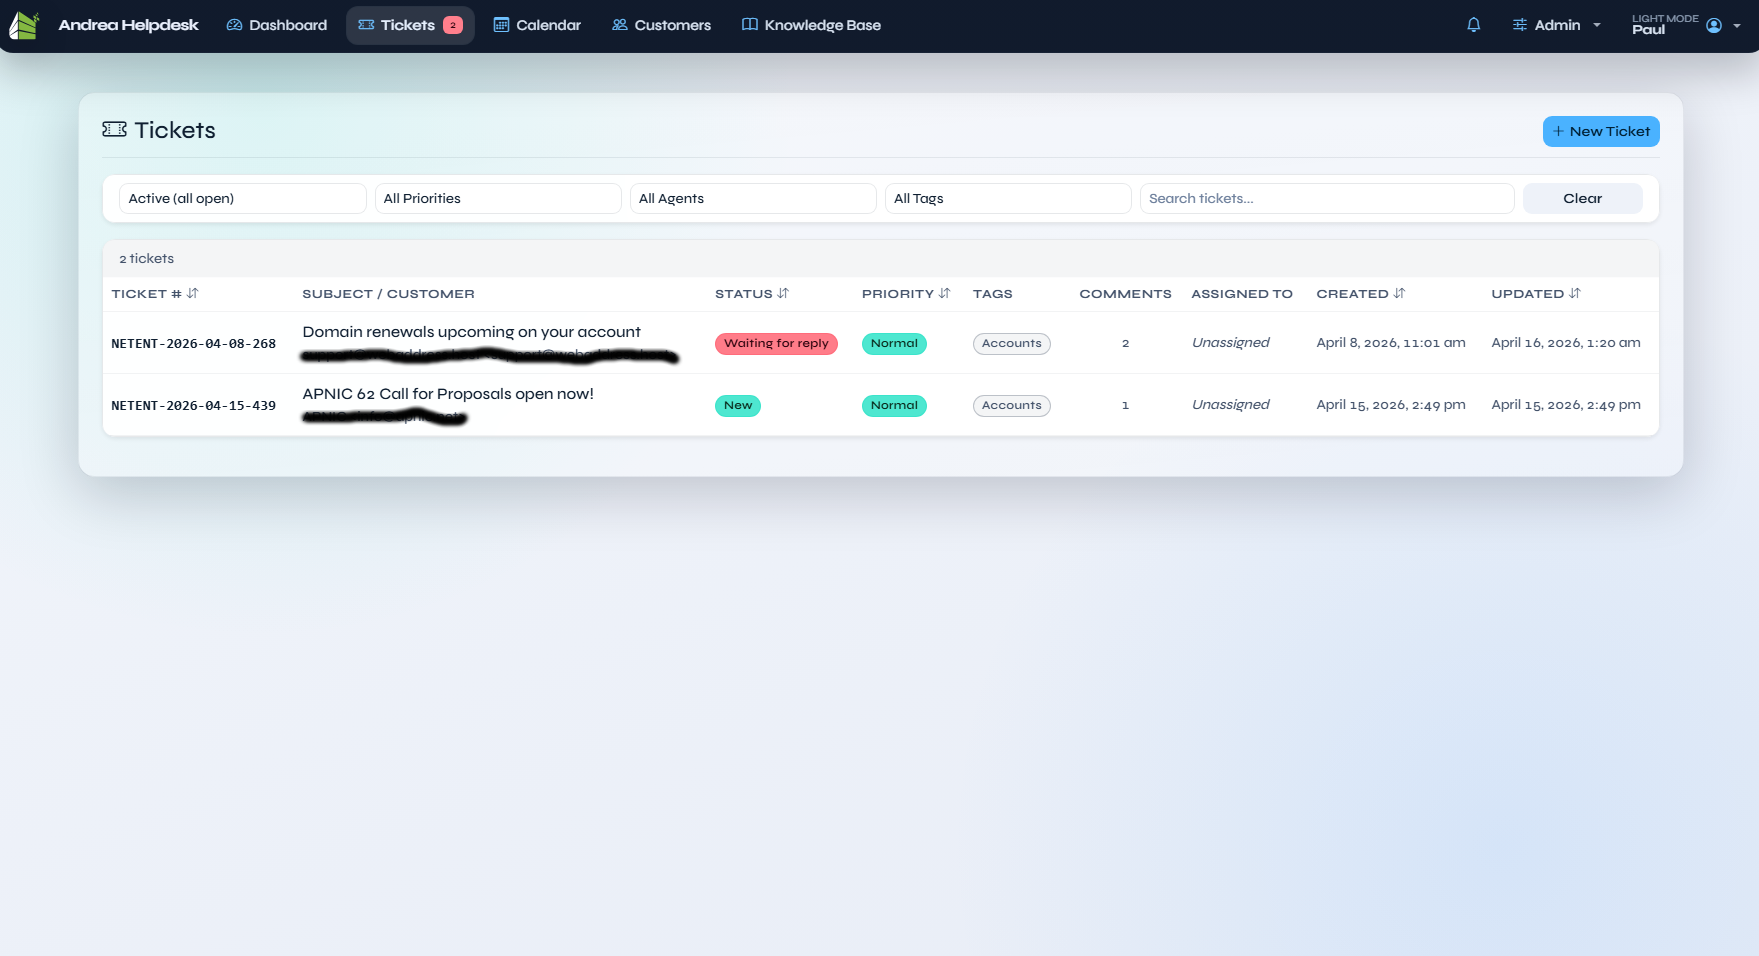Open the All Tags filter dropdown
Screen dimensions: 1759x956
point(1007,199)
